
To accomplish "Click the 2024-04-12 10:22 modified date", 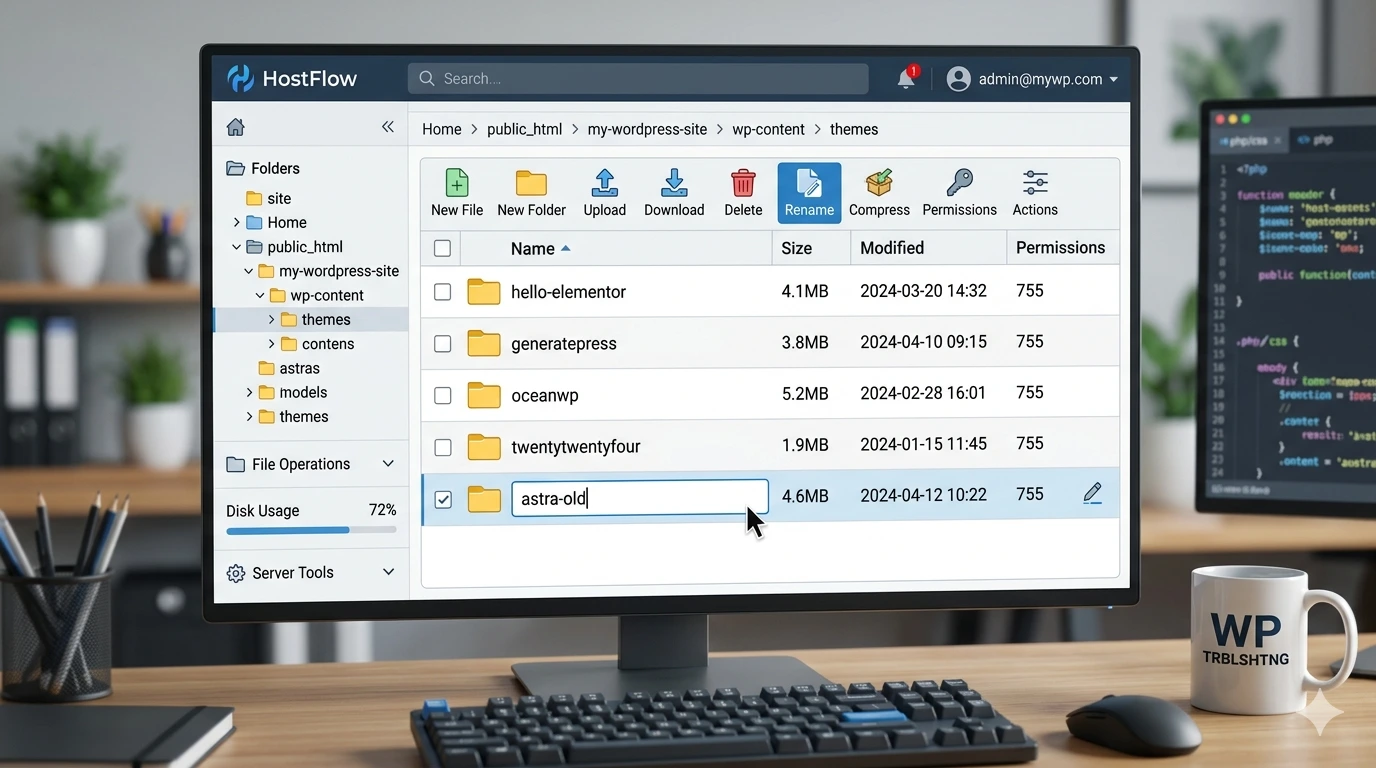I will pos(923,494).
